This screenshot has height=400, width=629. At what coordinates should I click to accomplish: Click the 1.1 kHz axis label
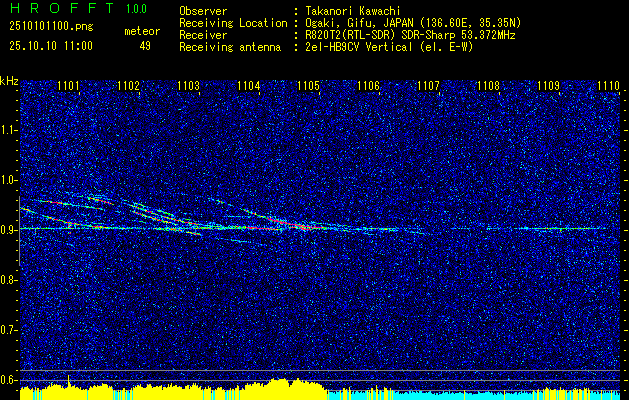coord(9,130)
